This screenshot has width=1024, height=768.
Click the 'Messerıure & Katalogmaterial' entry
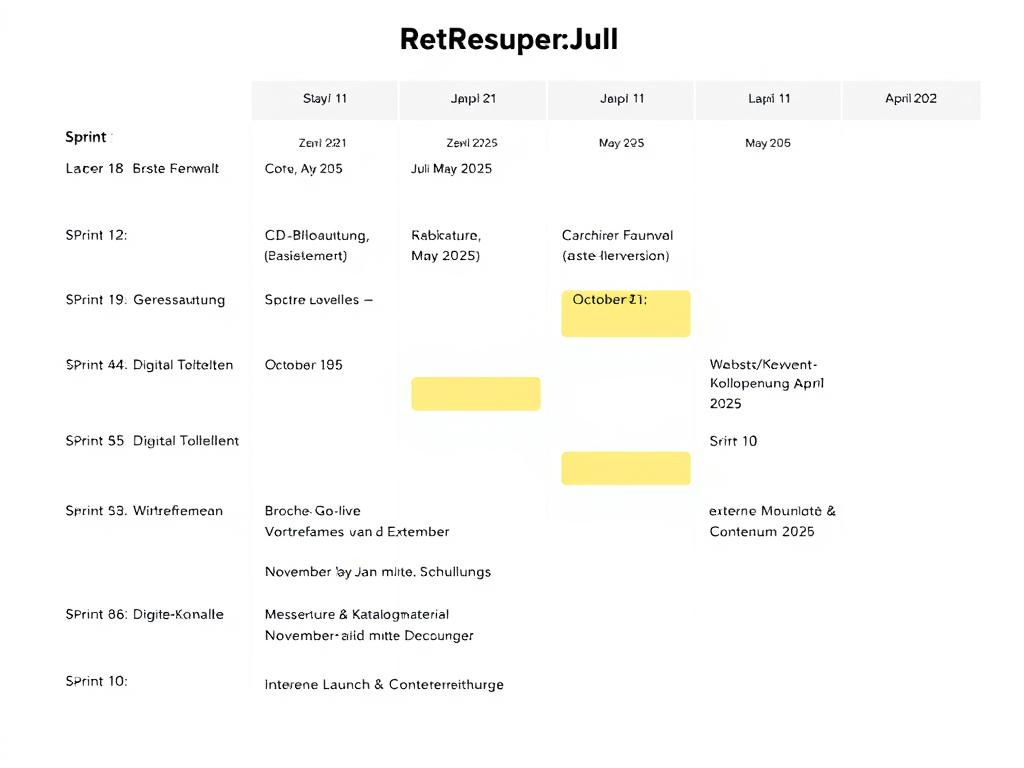click(x=357, y=615)
